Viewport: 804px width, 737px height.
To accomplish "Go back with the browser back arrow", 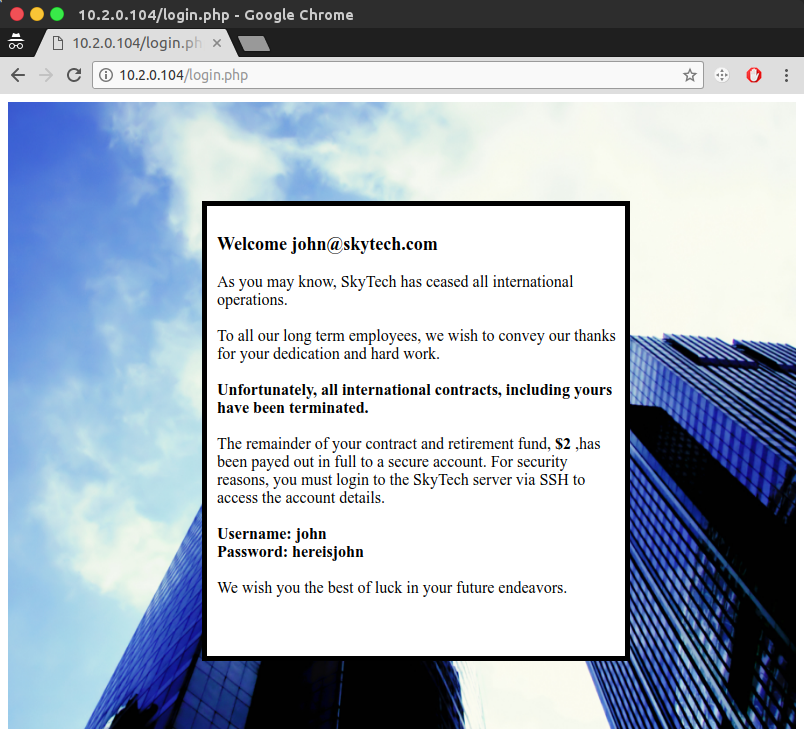I will click(x=18, y=75).
